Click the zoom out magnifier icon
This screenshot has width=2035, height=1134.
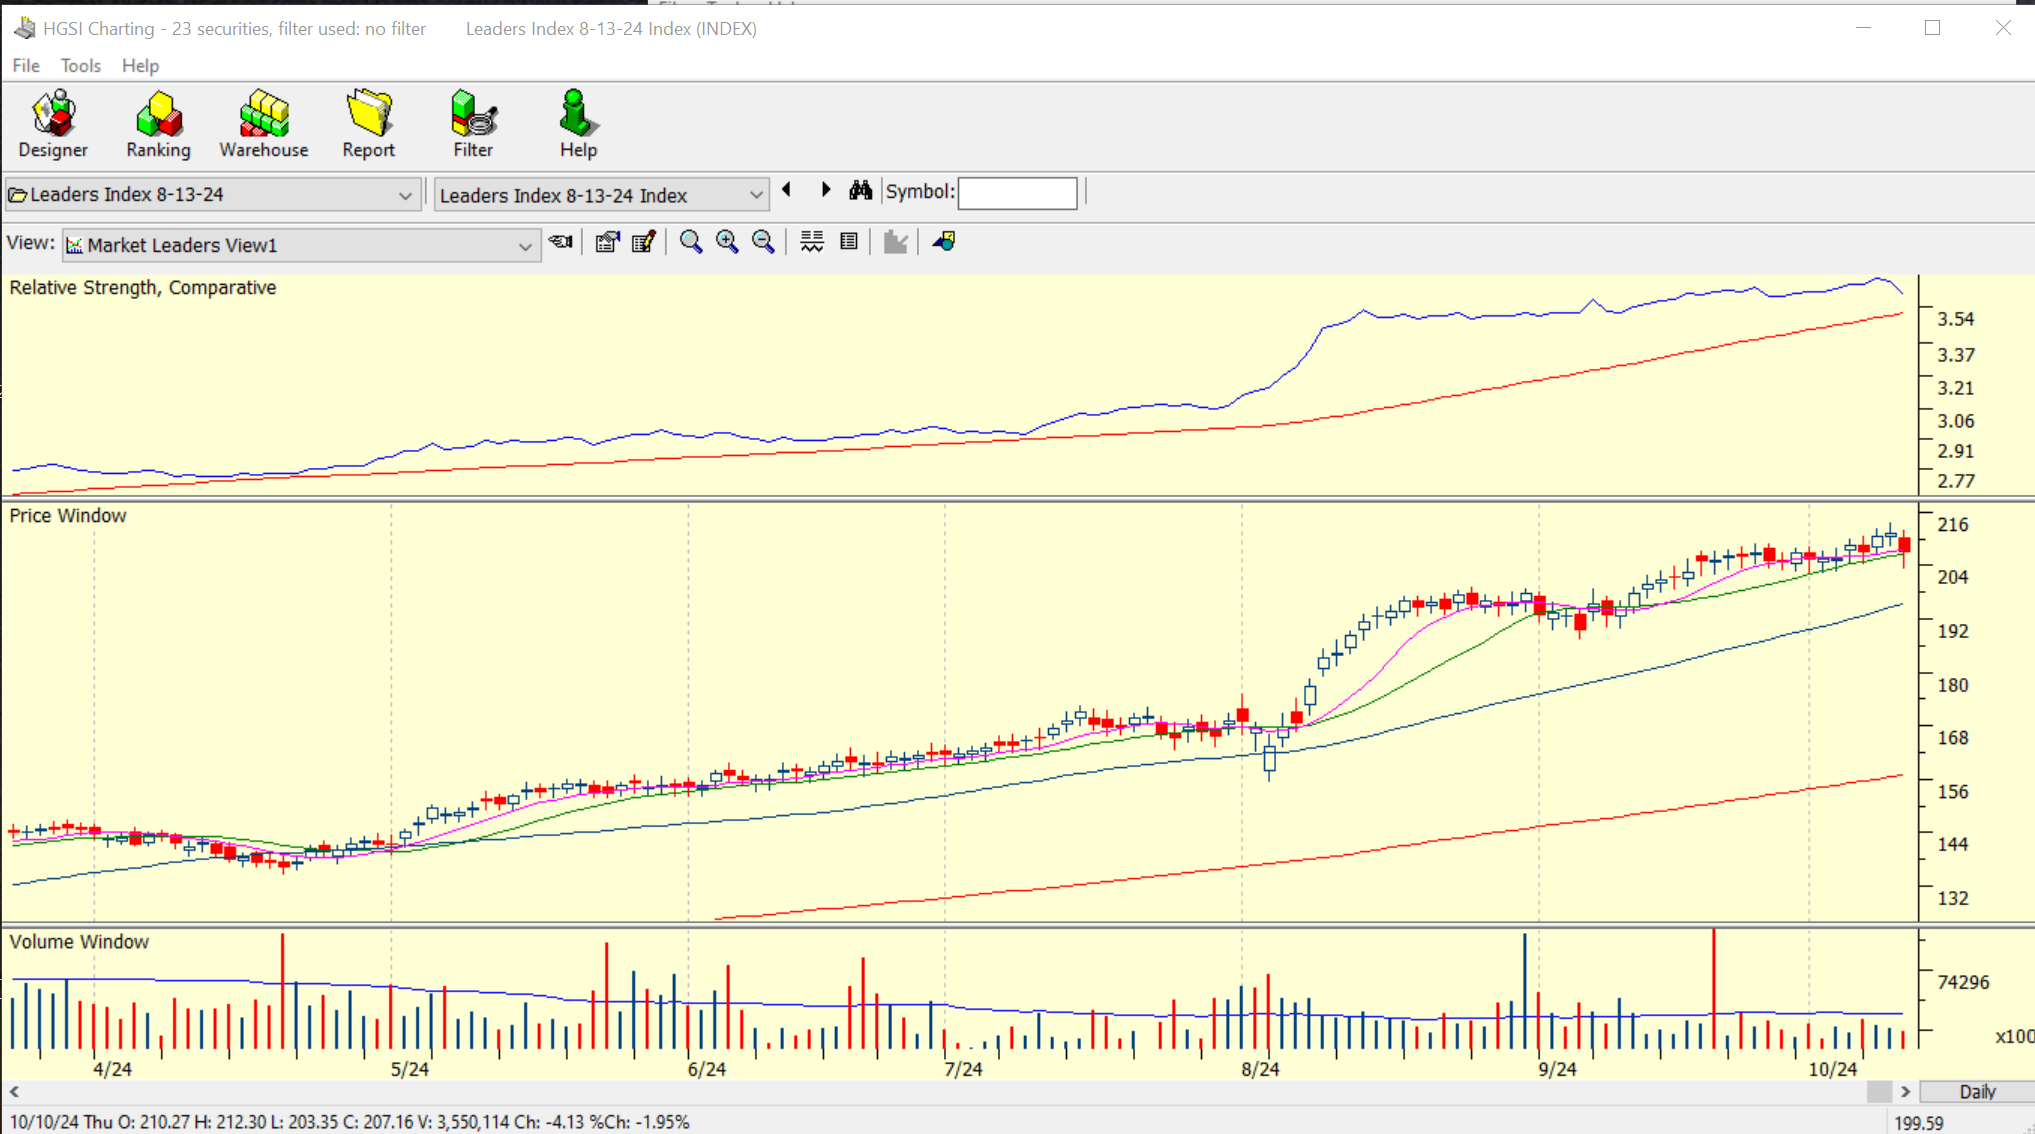point(763,242)
